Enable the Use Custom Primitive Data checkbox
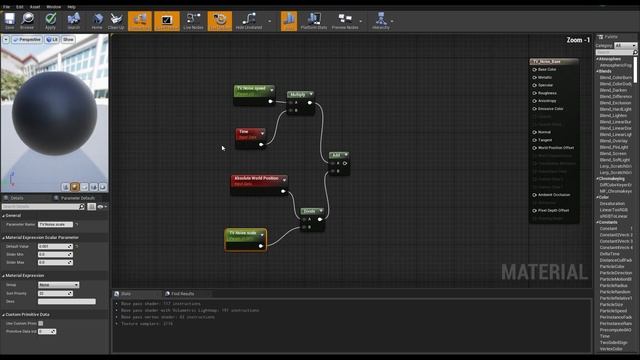Image resolution: width=640 pixels, height=360 pixels. (x=41, y=323)
